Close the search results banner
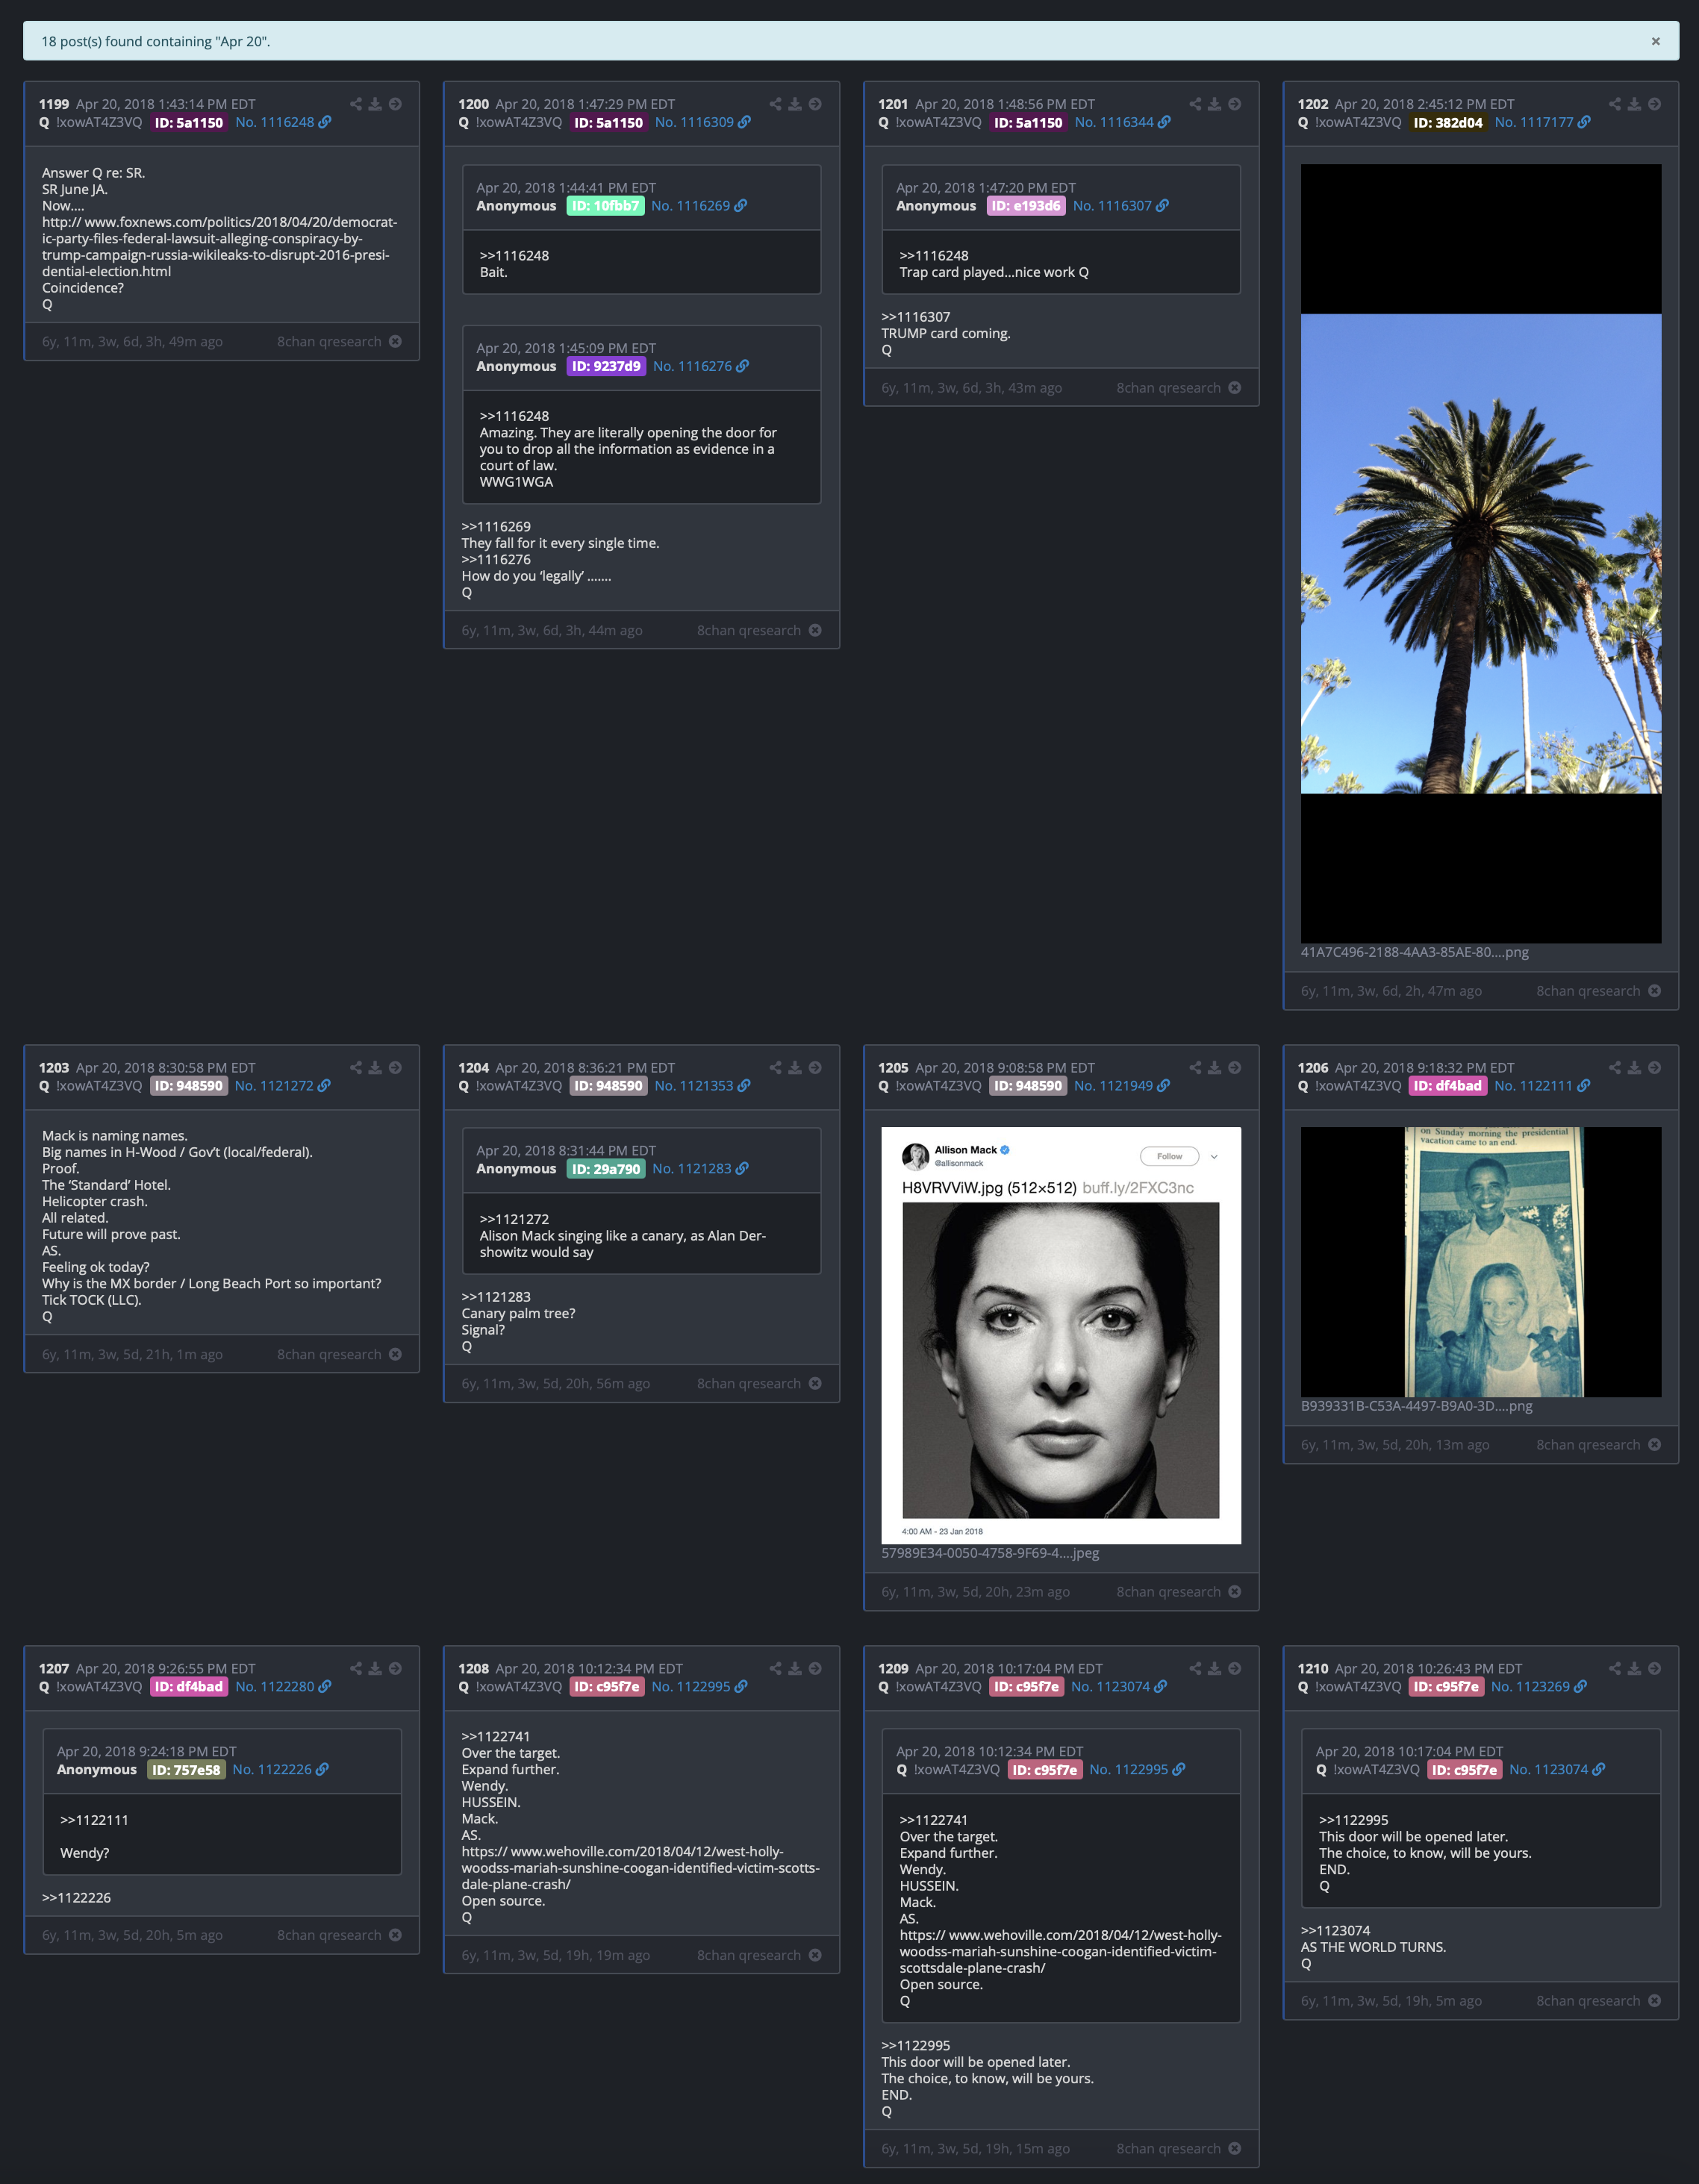Viewport: 1699px width, 2184px height. tap(1655, 41)
